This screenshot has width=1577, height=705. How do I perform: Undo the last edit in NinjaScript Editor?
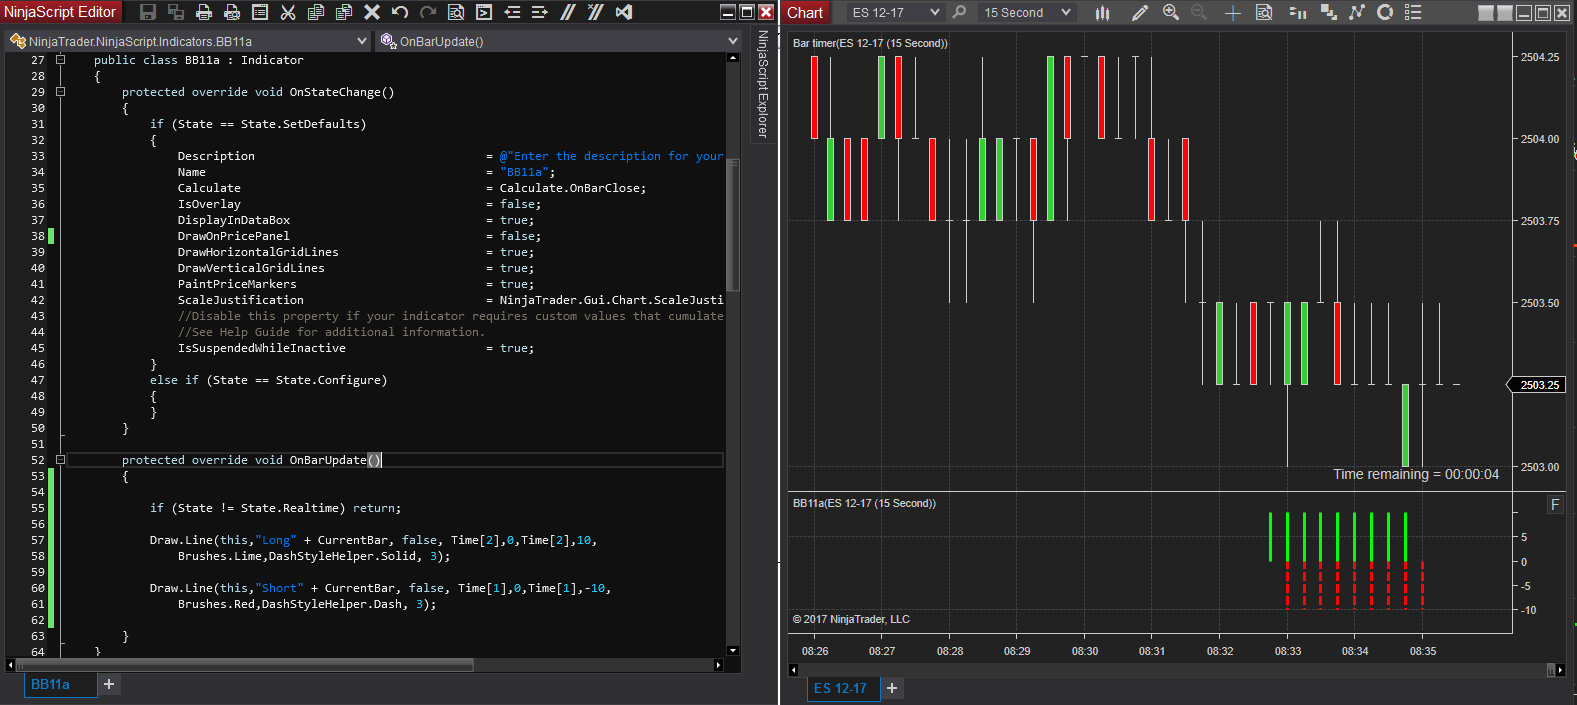(400, 12)
